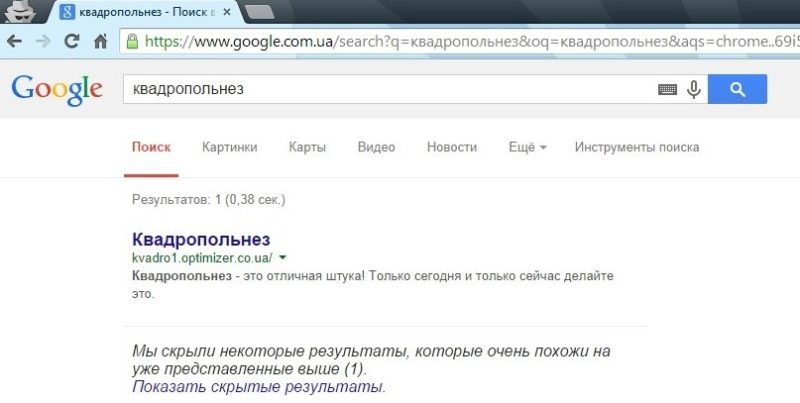The width and height of the screenshot is (800, 403).
Task: Reload the page with refresh icon
Action: pyautogui.click(x=72, y=41)
